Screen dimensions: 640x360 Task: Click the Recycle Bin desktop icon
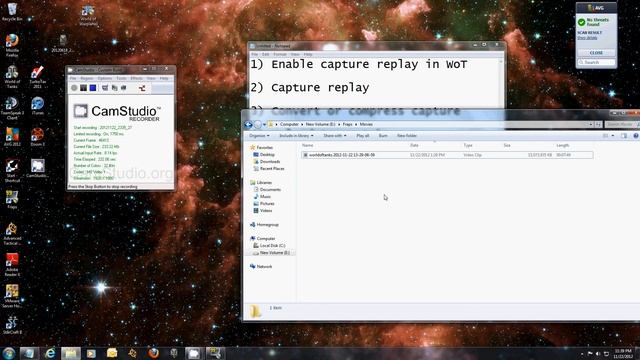click(12, 11)
